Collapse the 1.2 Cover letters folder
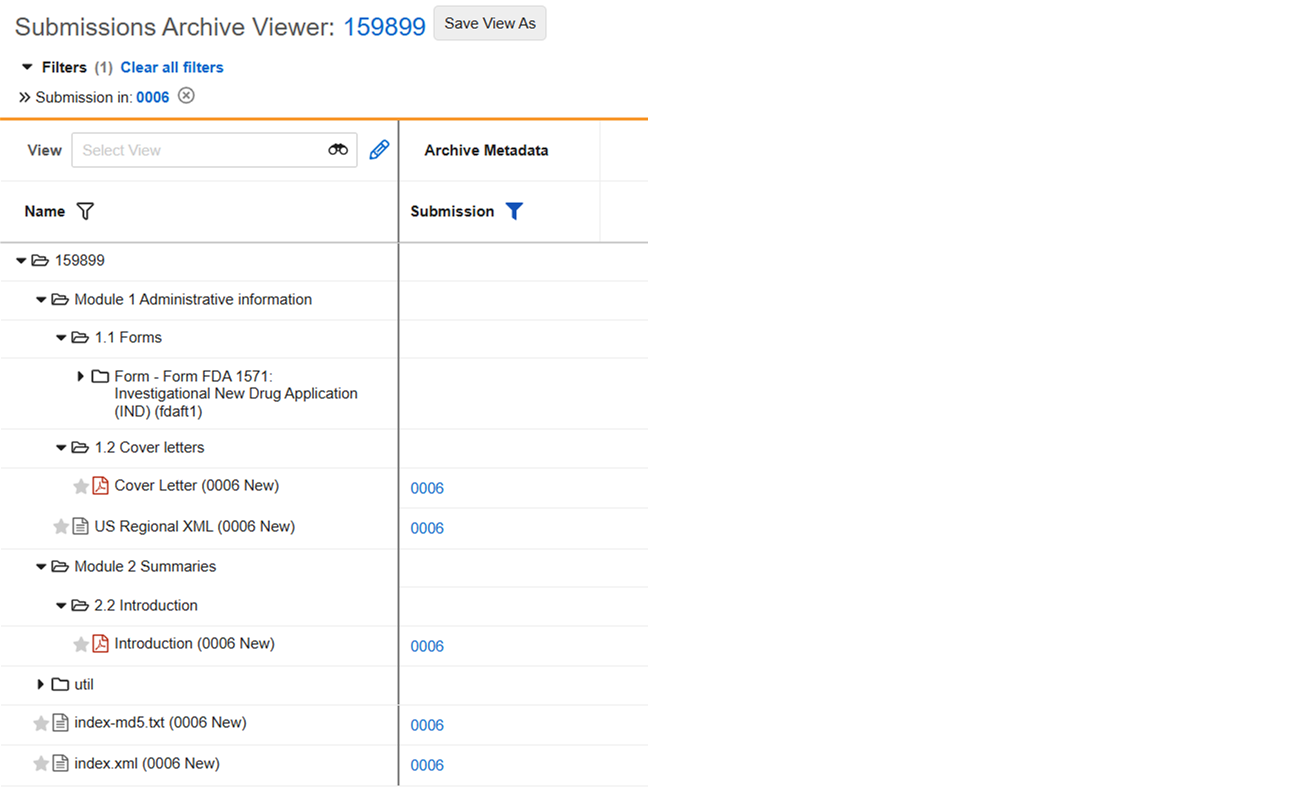The image size is (1315, 796). 61,447
